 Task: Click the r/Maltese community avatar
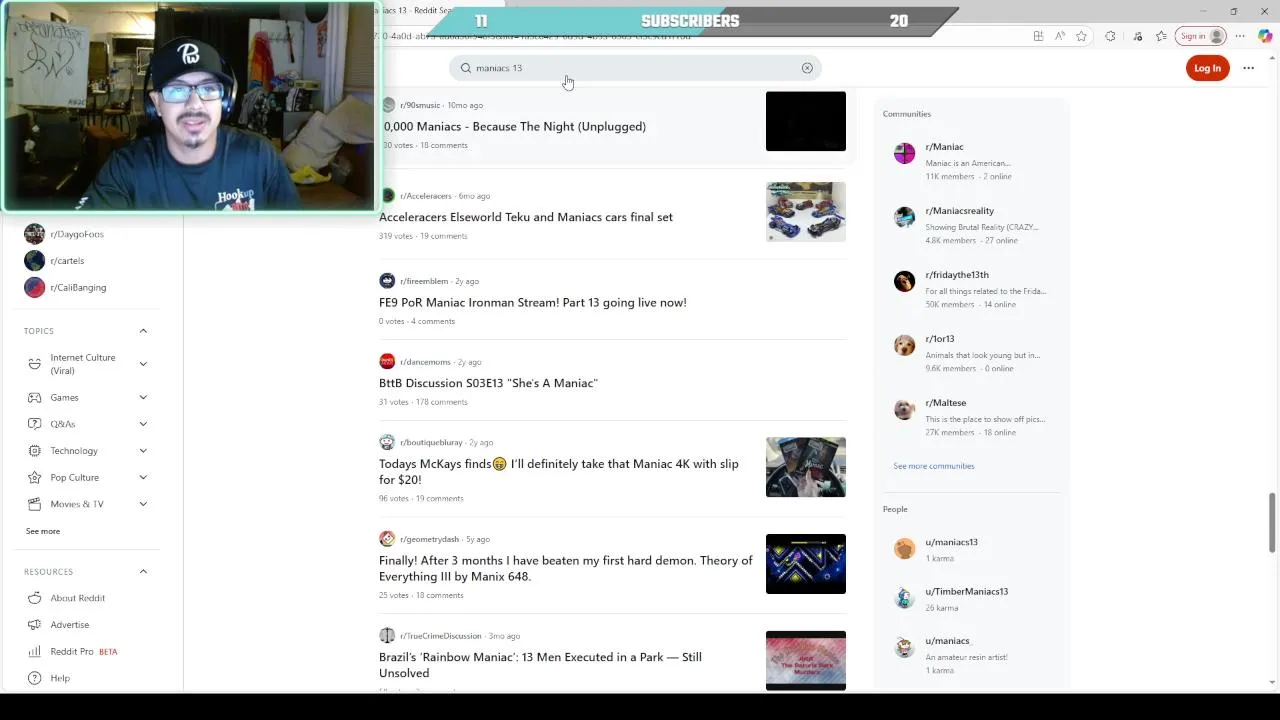904,409
